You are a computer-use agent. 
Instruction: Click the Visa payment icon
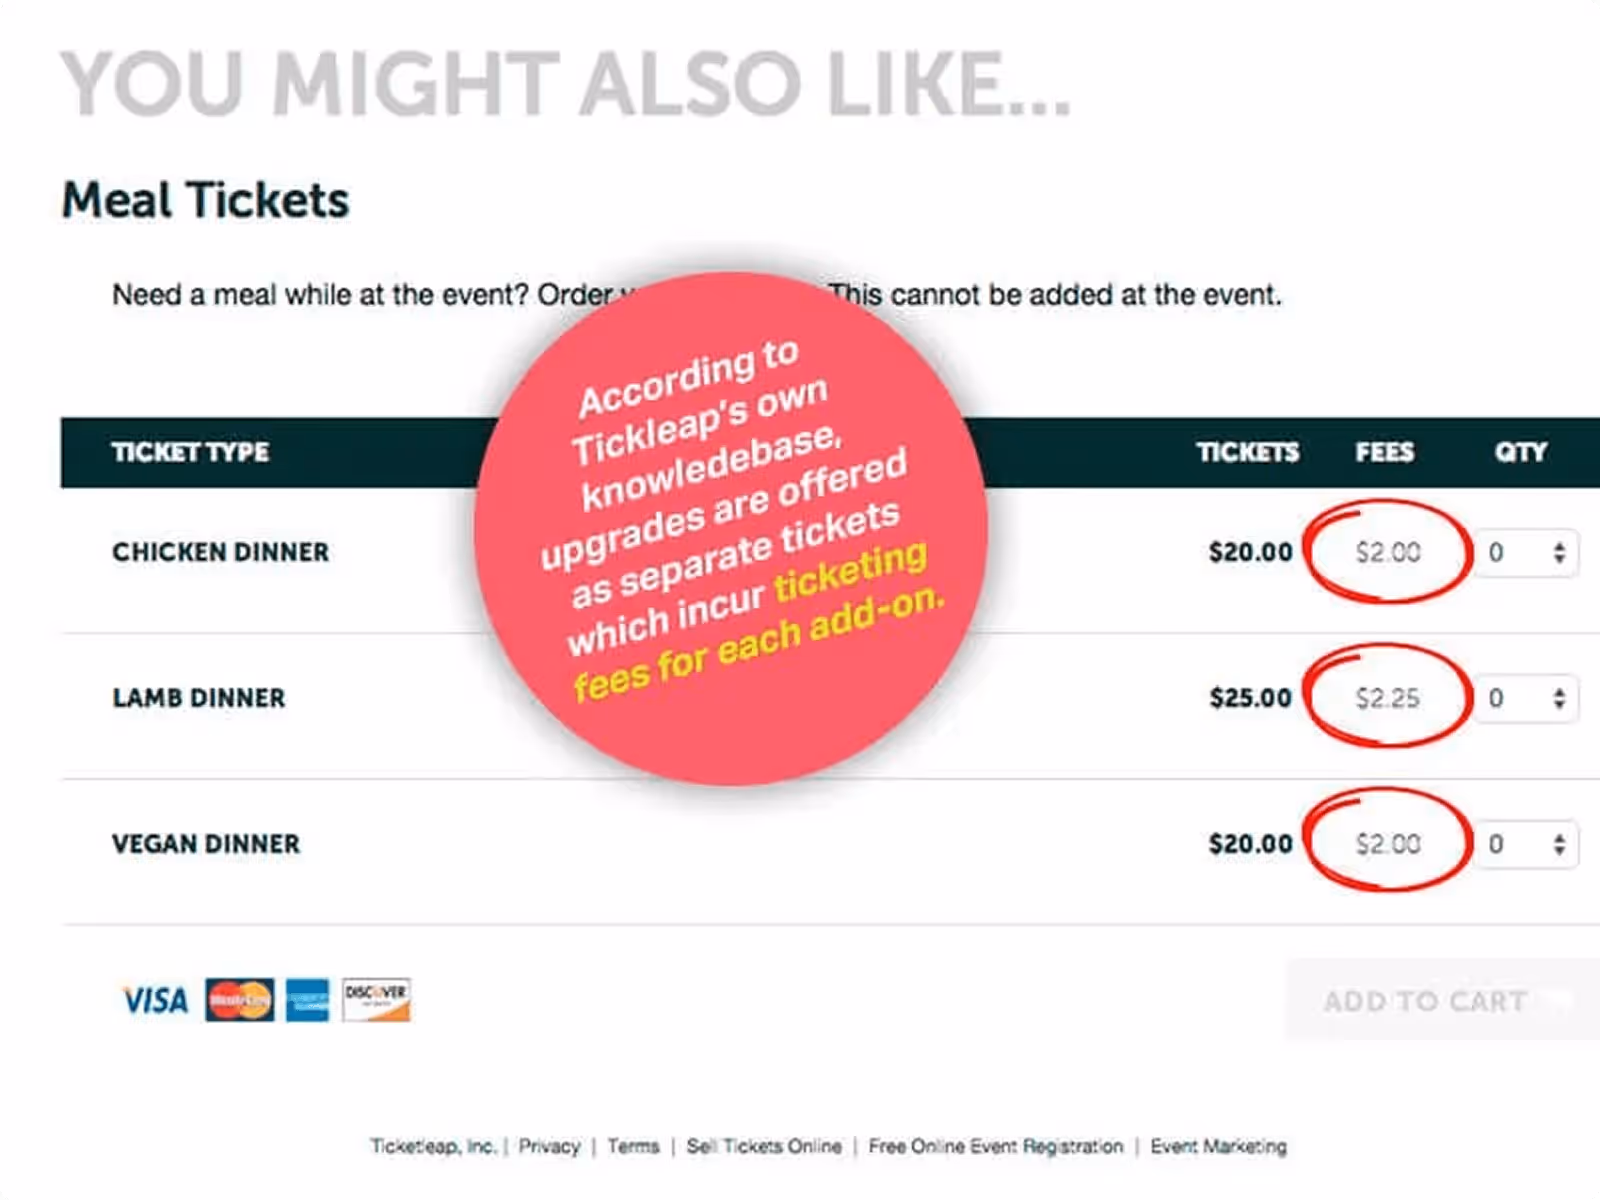tap(156, 1000)
